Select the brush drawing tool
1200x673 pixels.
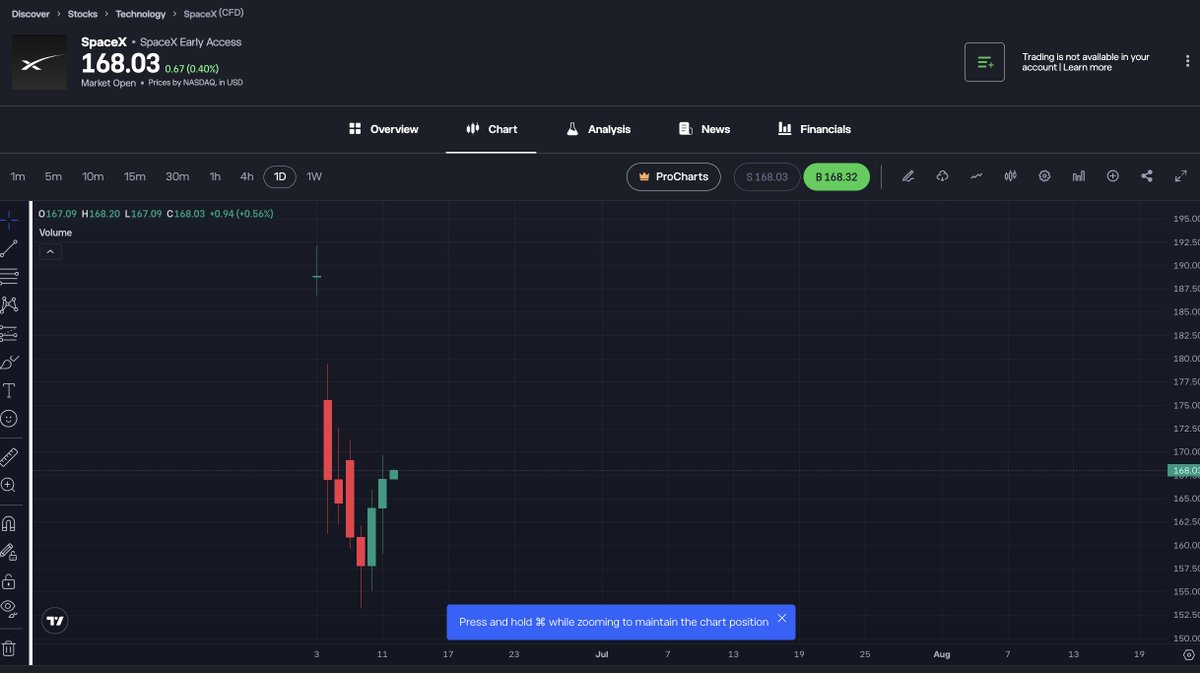9,361
